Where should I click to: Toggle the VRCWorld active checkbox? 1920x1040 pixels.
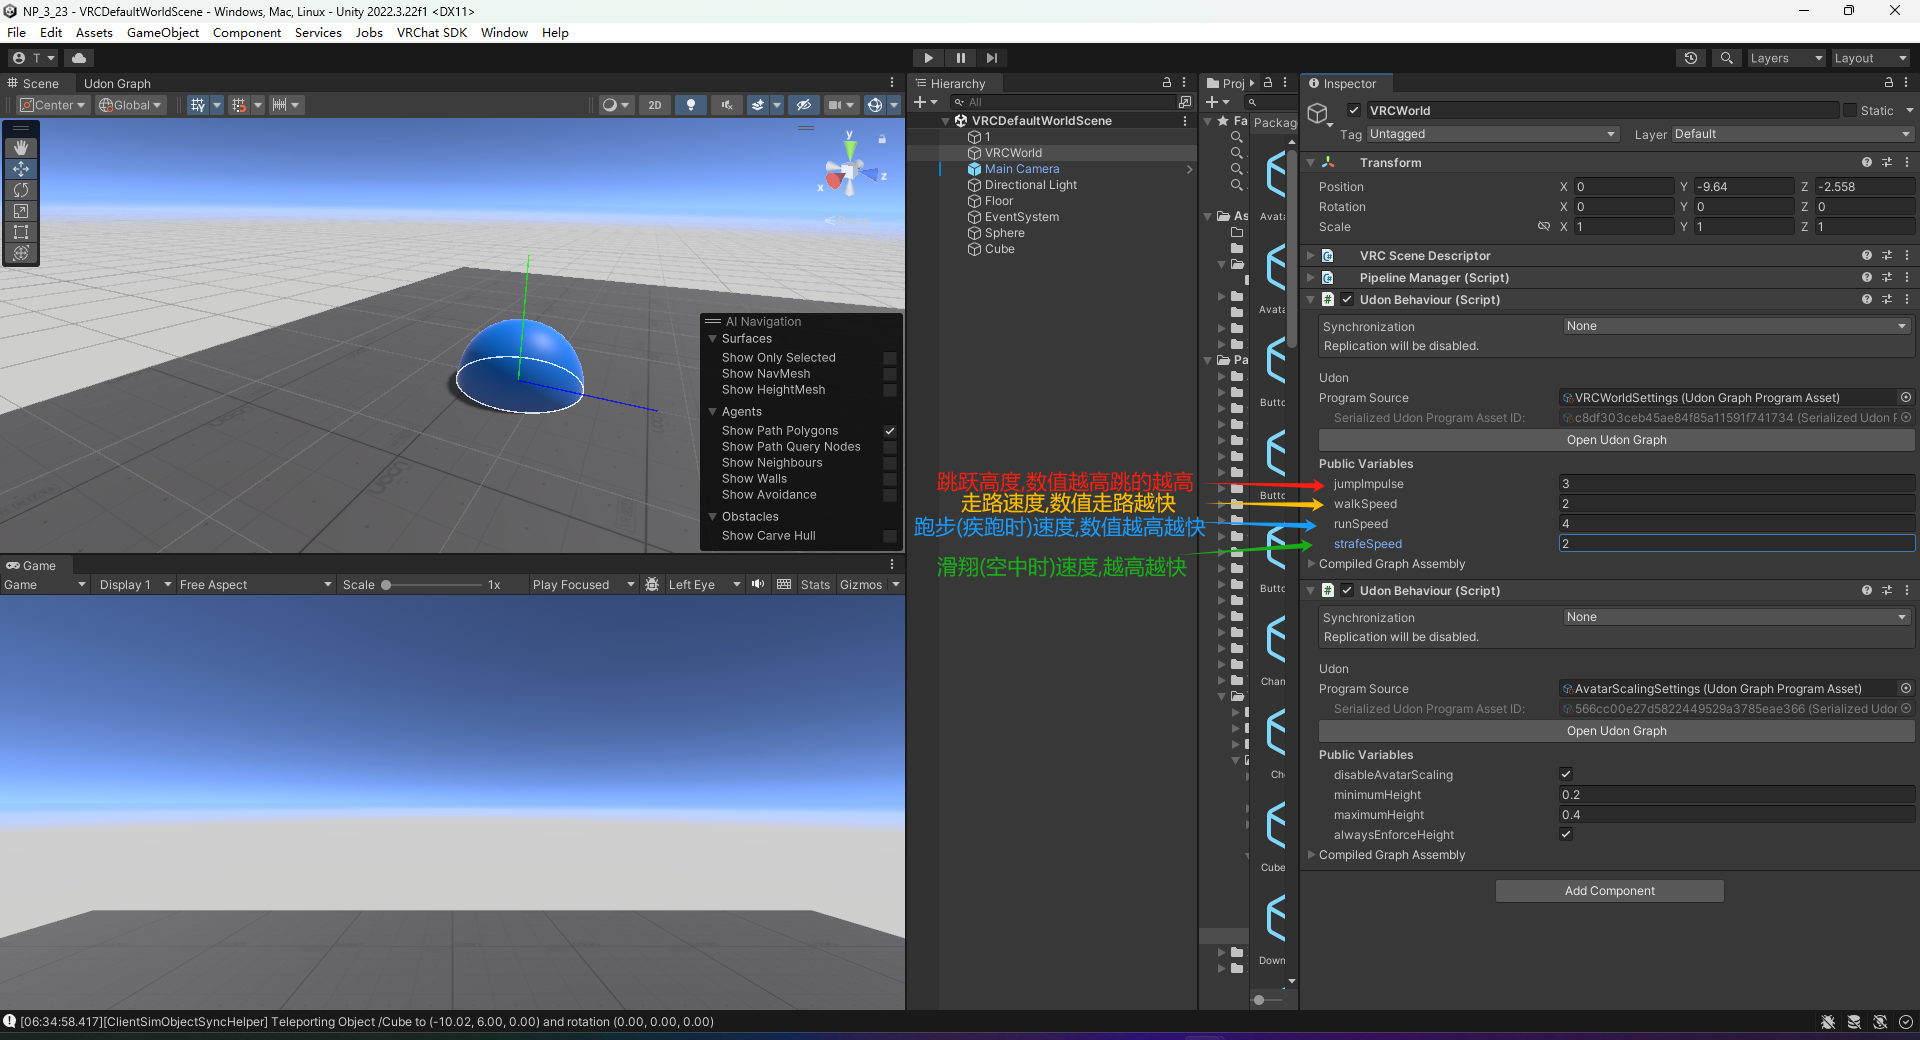pyautogui.click(x=1354, y=111)
